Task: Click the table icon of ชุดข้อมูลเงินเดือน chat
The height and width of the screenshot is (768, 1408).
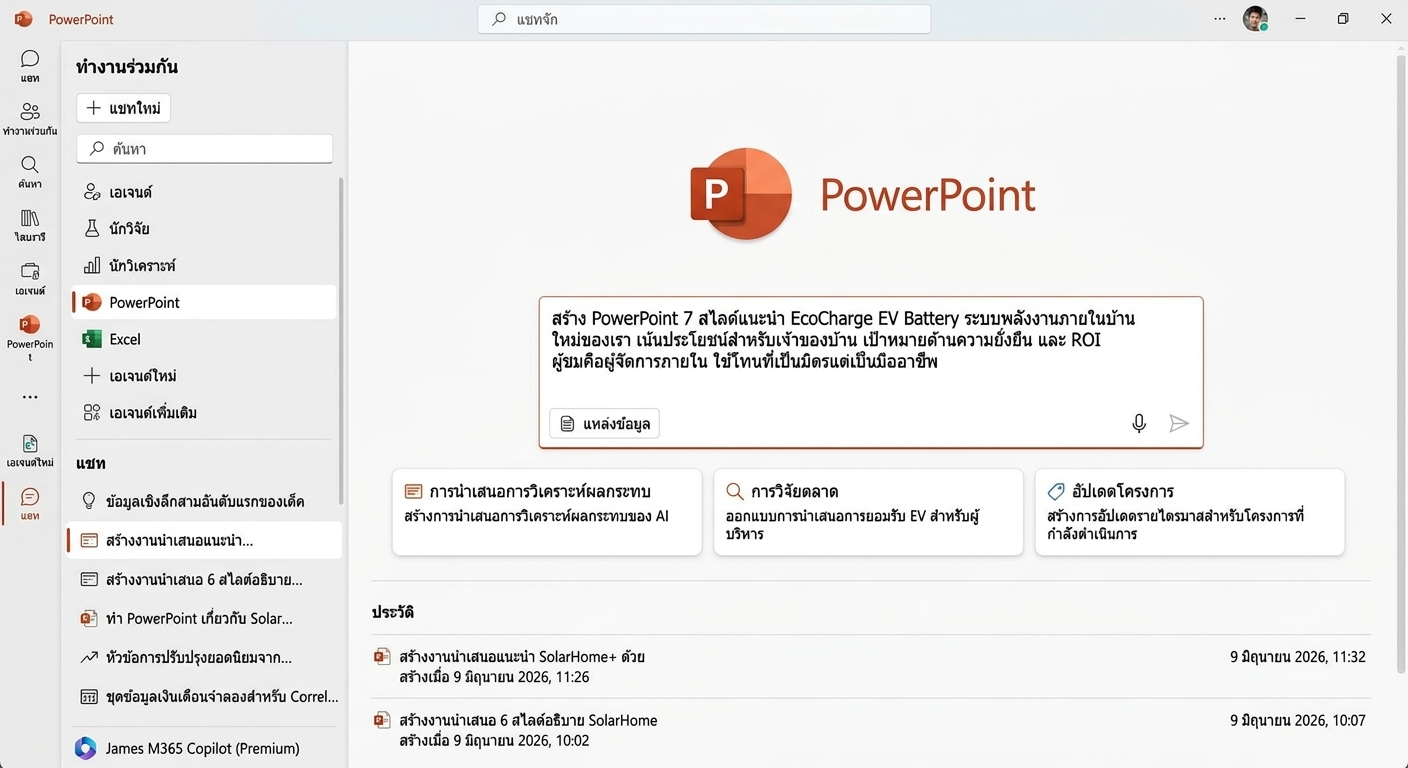Action: click(x=88, y=696)
